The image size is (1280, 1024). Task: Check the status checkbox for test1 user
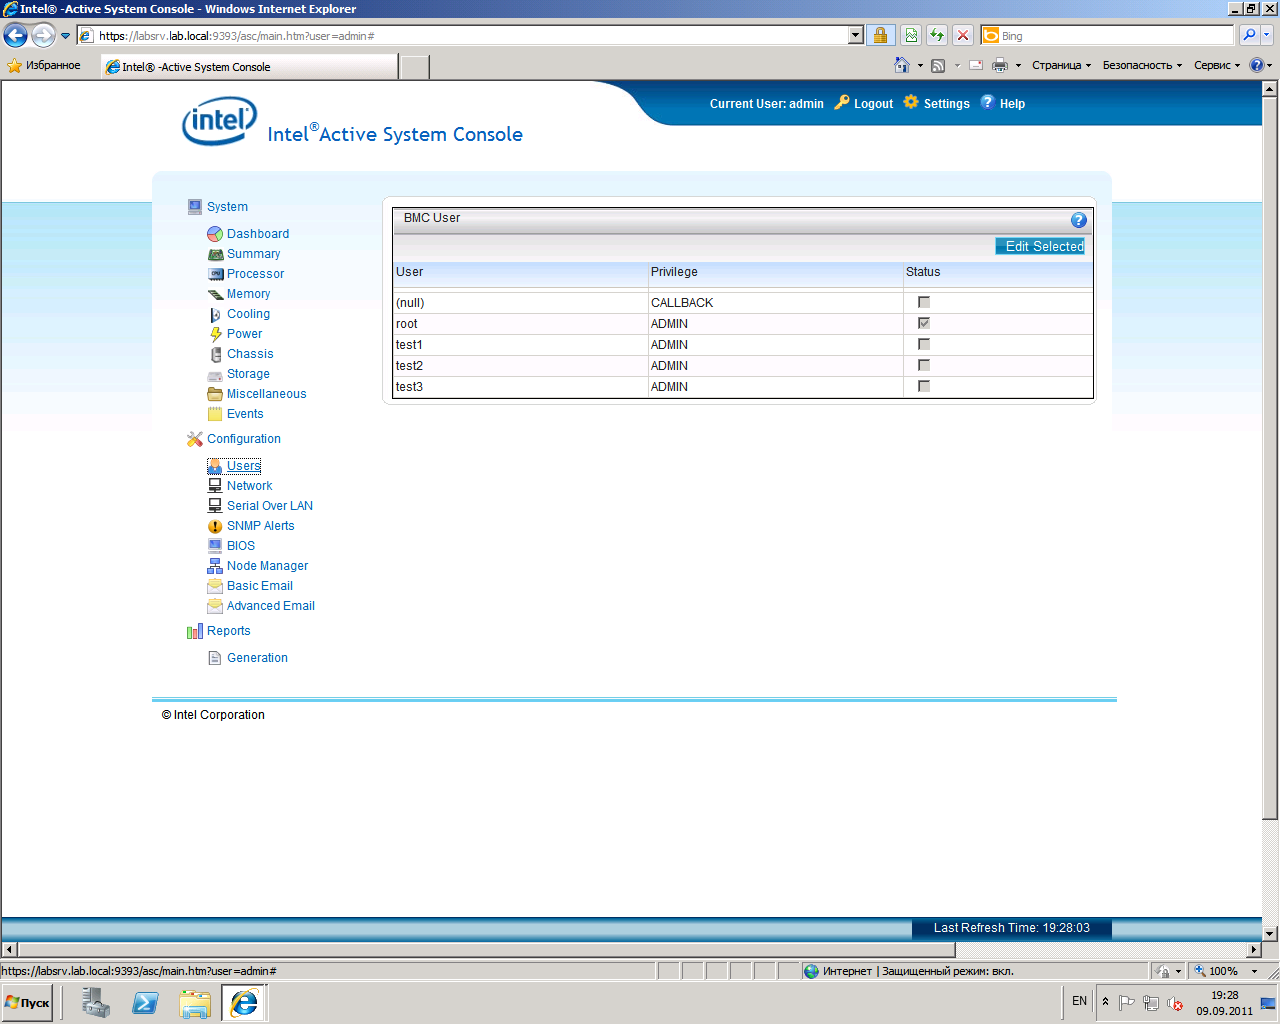[924, 344]
